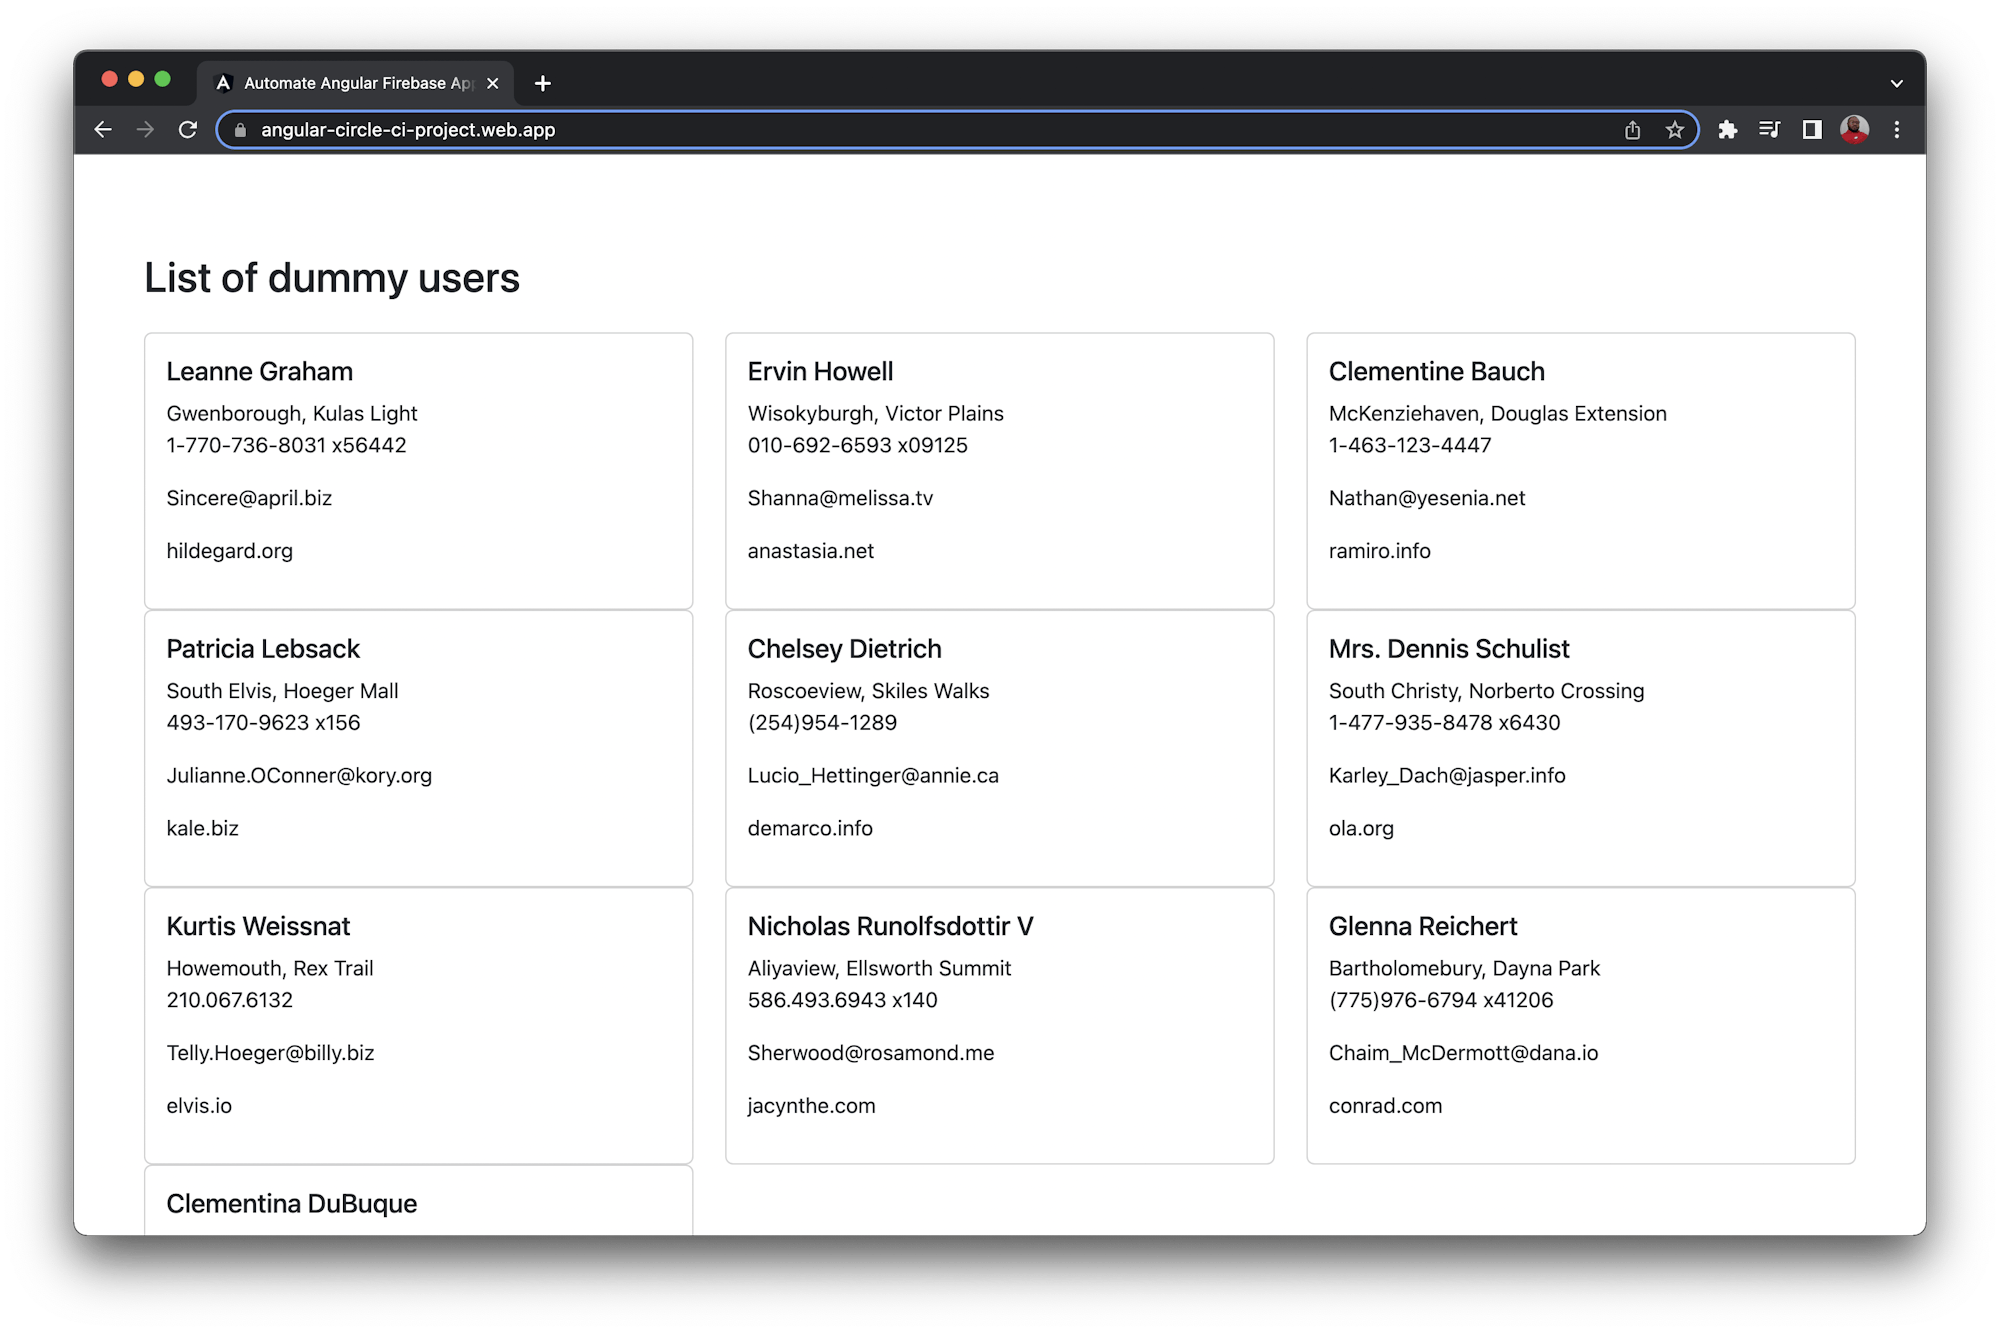Go back using the back arrow
The width and height of the screenshot is (2000, 1333).
[x=104, y=129]
